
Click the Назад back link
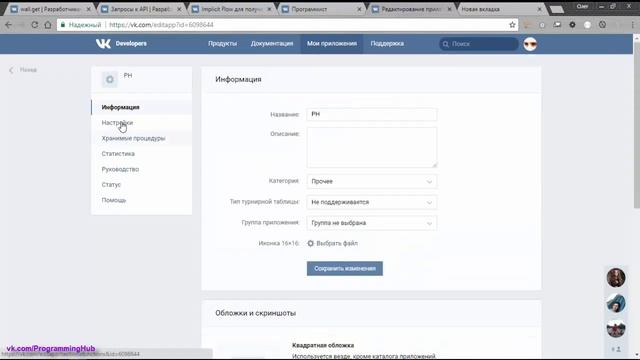coord(23,70)
